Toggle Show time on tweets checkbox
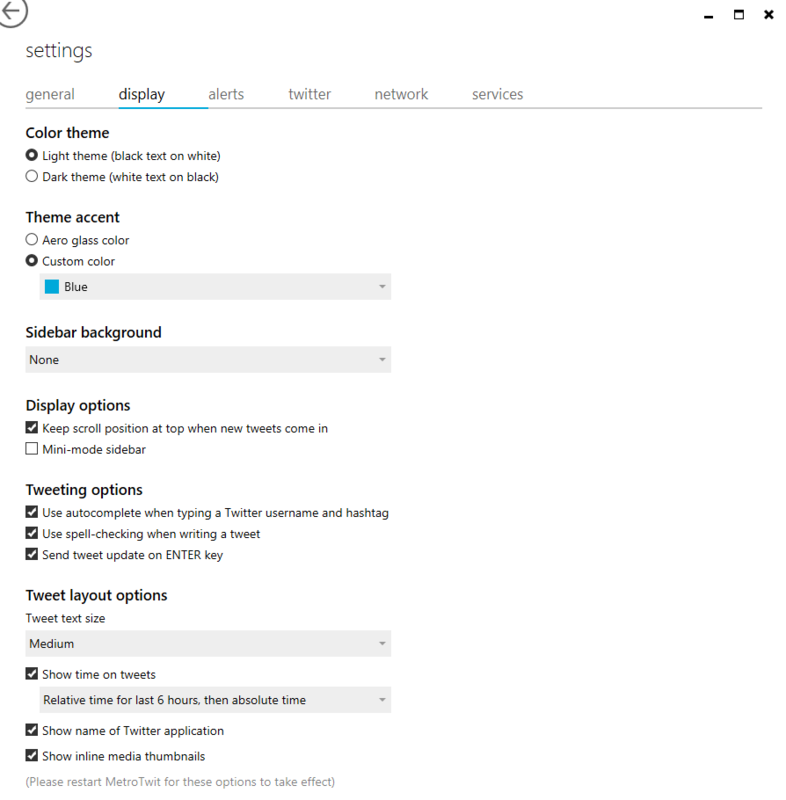Screen dimensions: 786x800 point(32,674)
